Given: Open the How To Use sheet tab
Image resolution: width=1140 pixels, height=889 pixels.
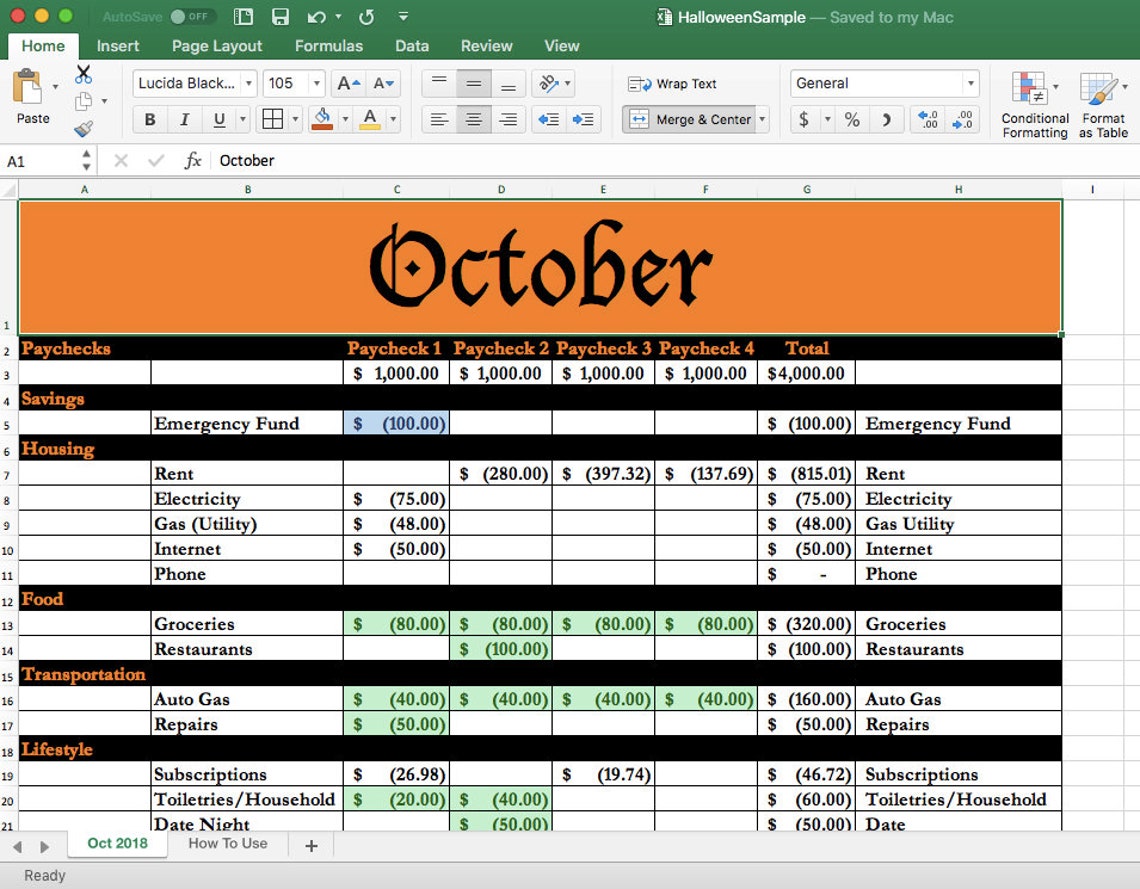Looking at the screenshot, I should (x=228, y=844).
